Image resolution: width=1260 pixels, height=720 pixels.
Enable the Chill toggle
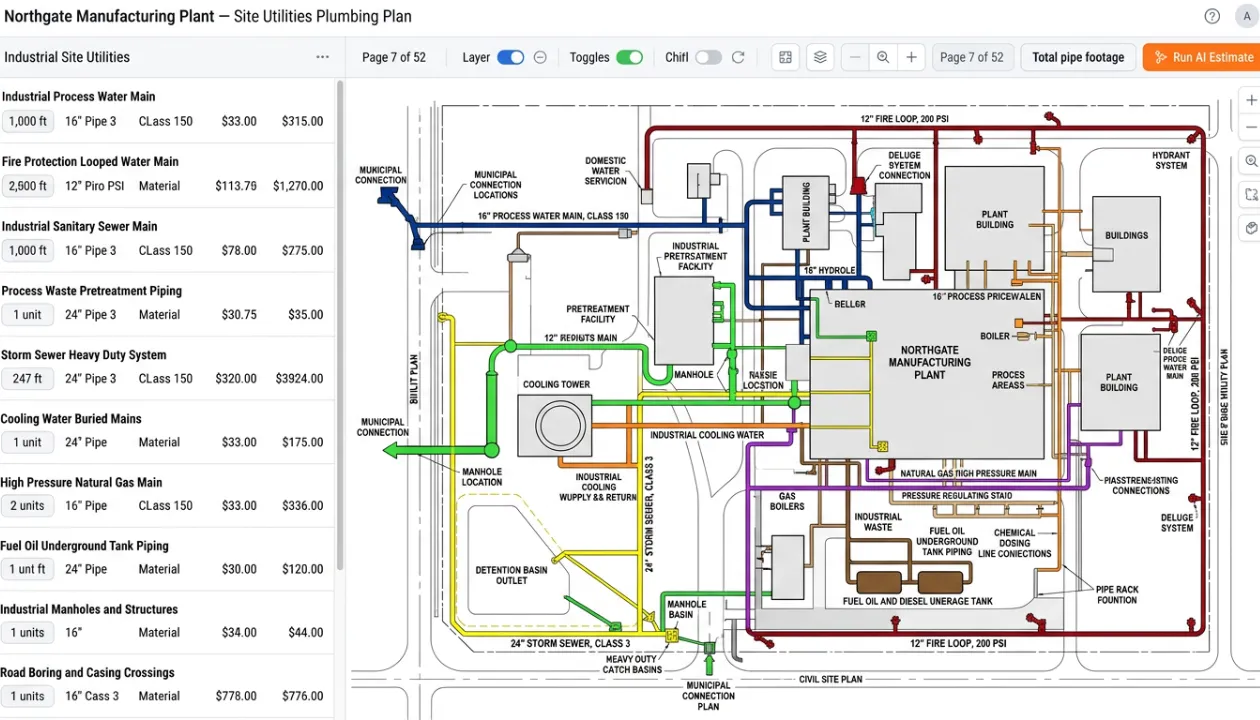pos(708,57)
